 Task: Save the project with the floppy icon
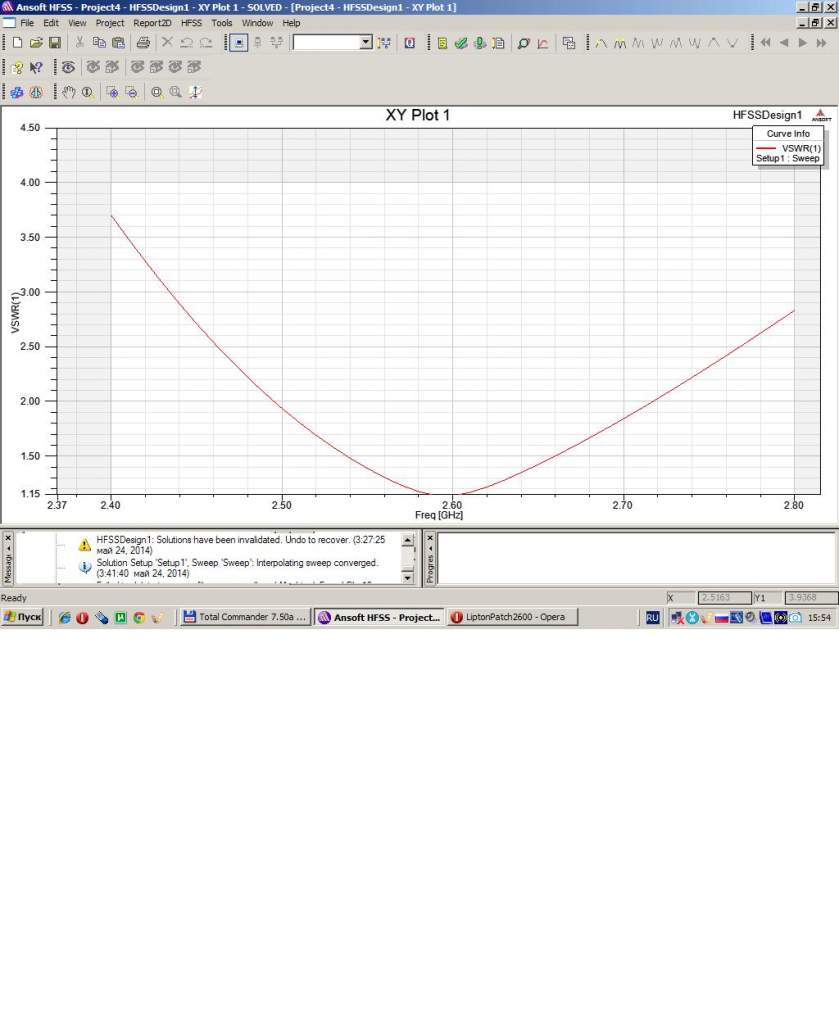click(x=55, y=43)
